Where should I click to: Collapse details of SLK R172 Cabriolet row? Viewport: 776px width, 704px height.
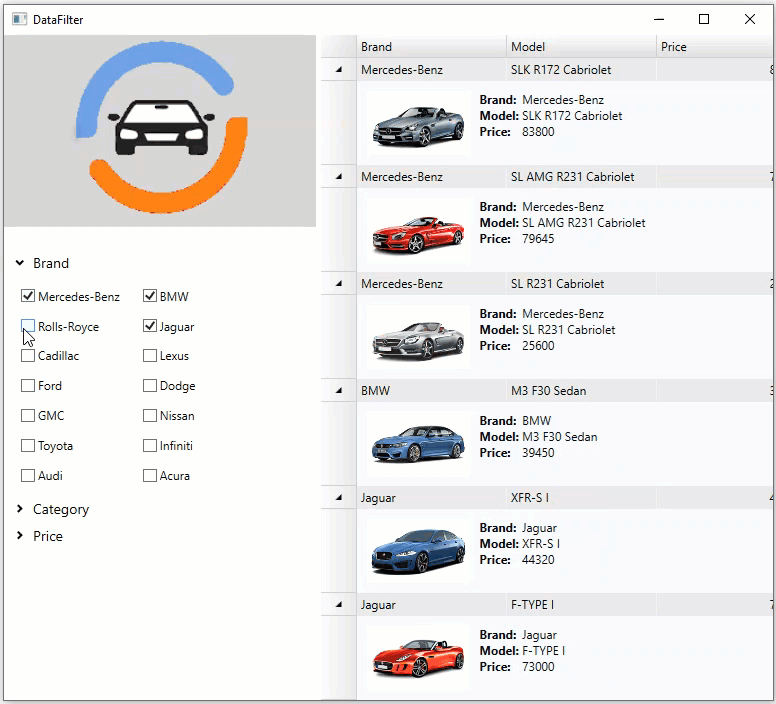(339, 70)
